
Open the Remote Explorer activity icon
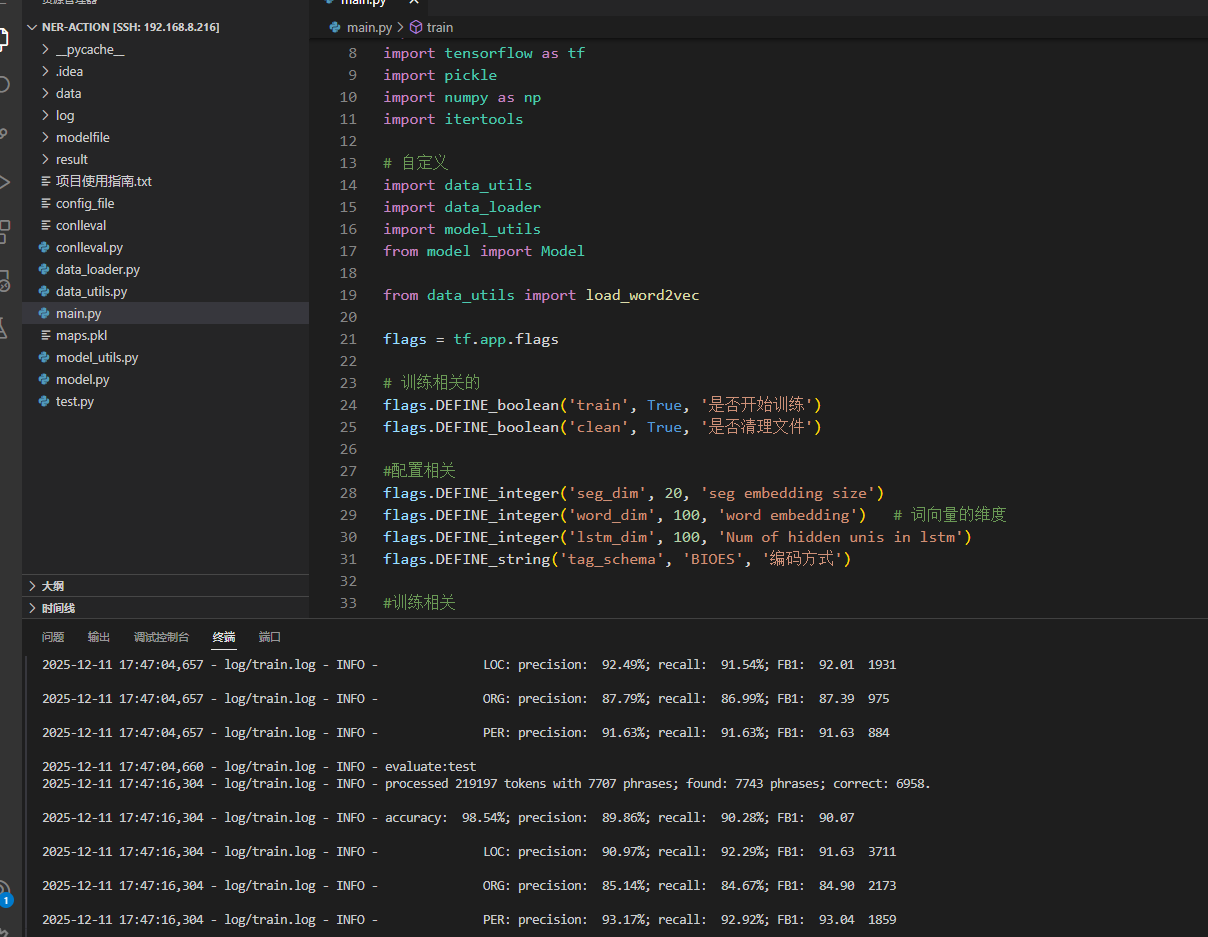pyautogui.click(x=3, y=279)
